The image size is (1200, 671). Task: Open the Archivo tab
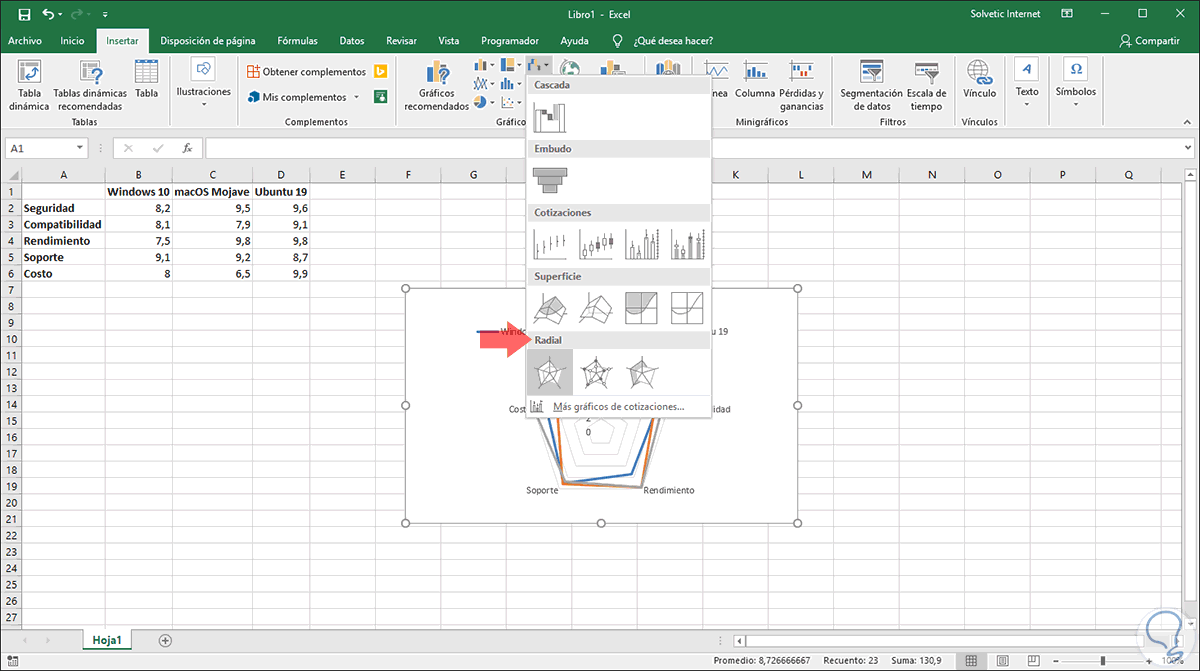click(x=25, y=41)
